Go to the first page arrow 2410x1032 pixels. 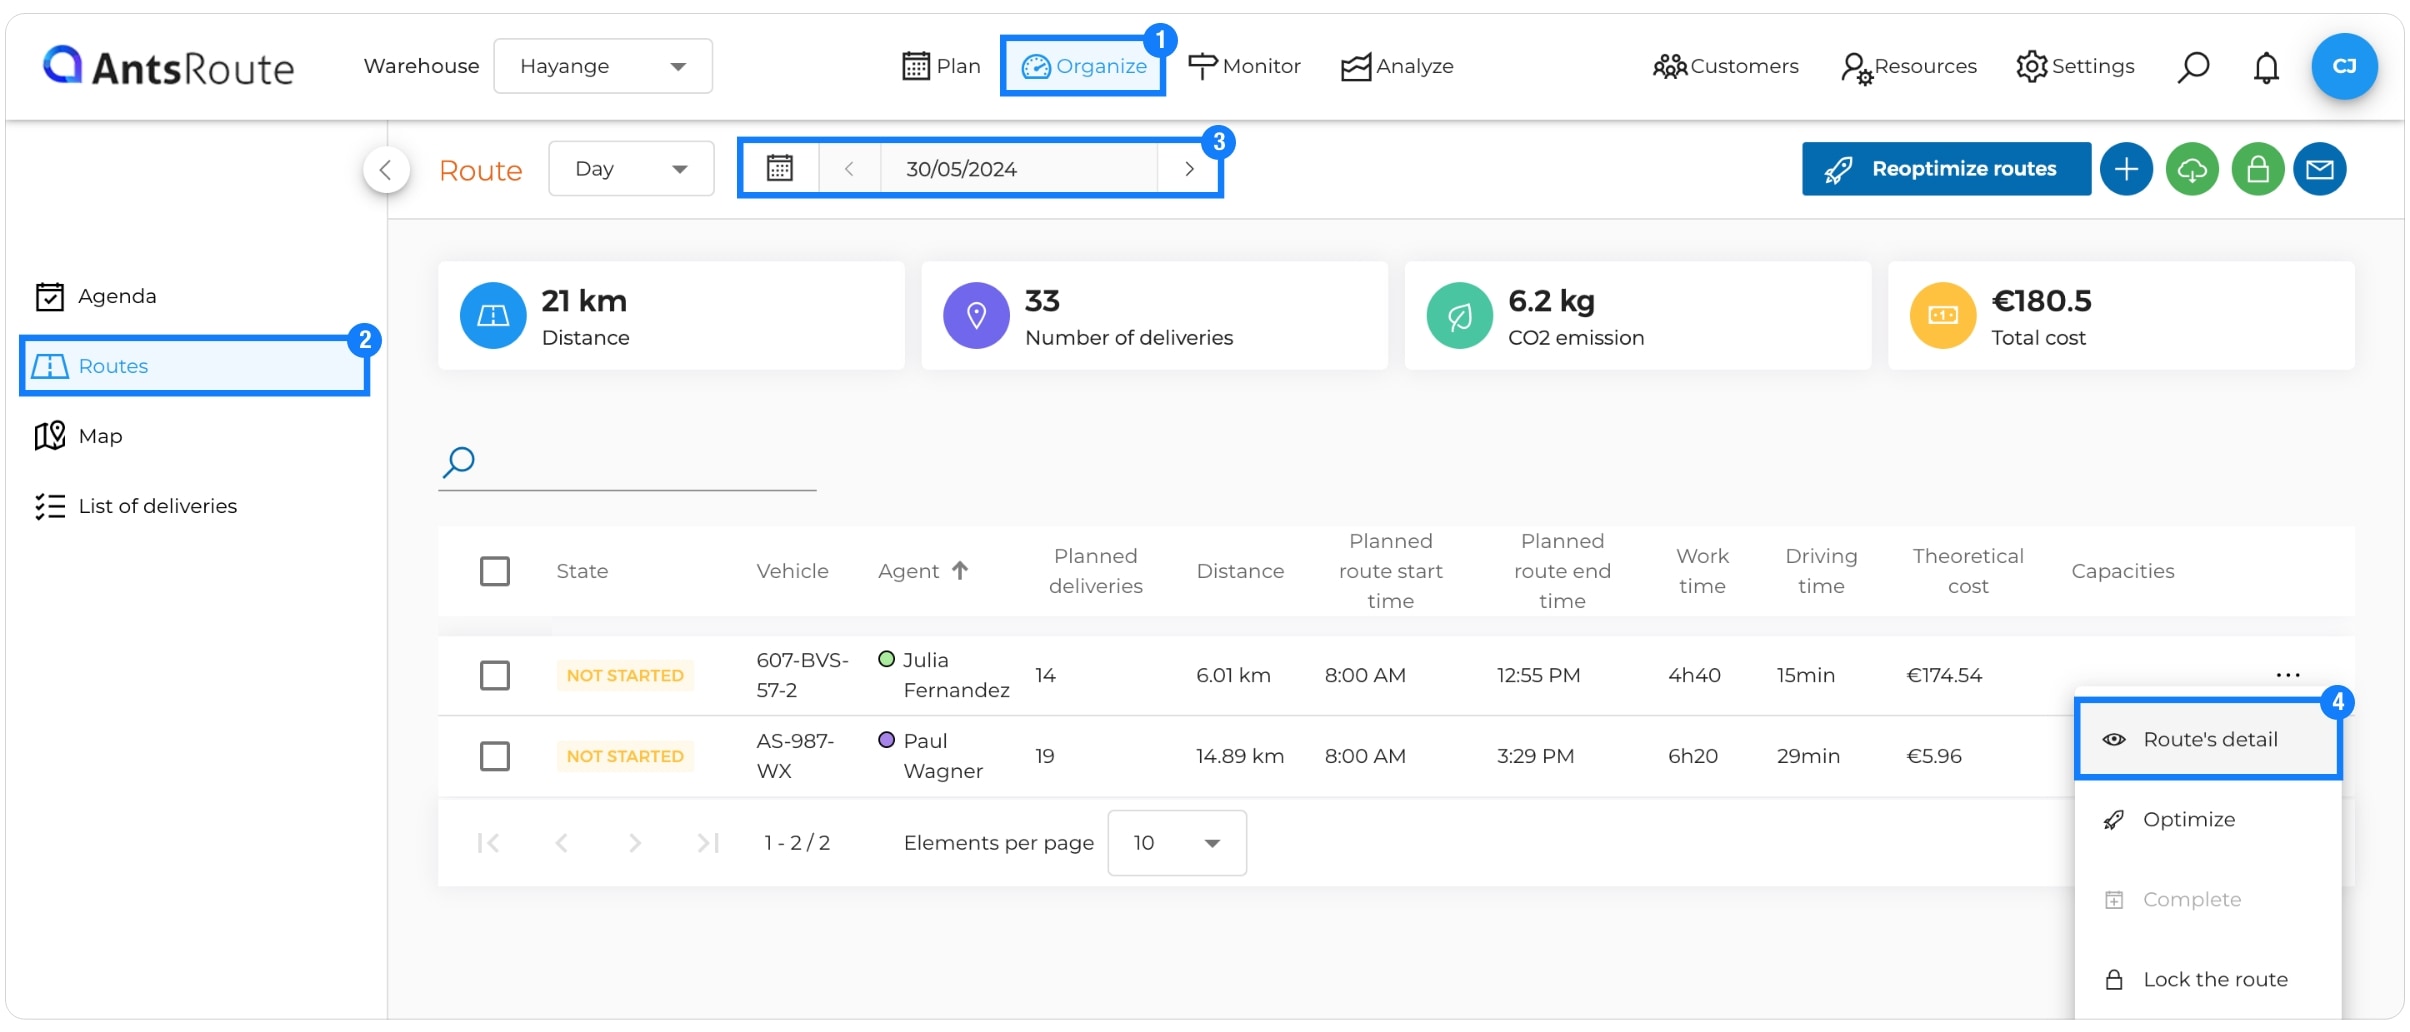click(x=488, y=843)
